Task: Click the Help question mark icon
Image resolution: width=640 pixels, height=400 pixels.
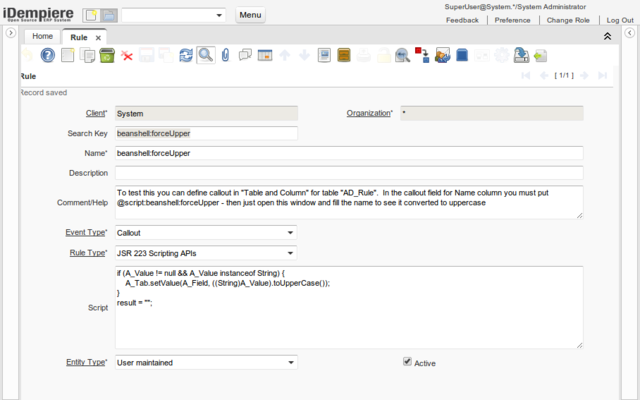Action: click(x=46, y=55)
